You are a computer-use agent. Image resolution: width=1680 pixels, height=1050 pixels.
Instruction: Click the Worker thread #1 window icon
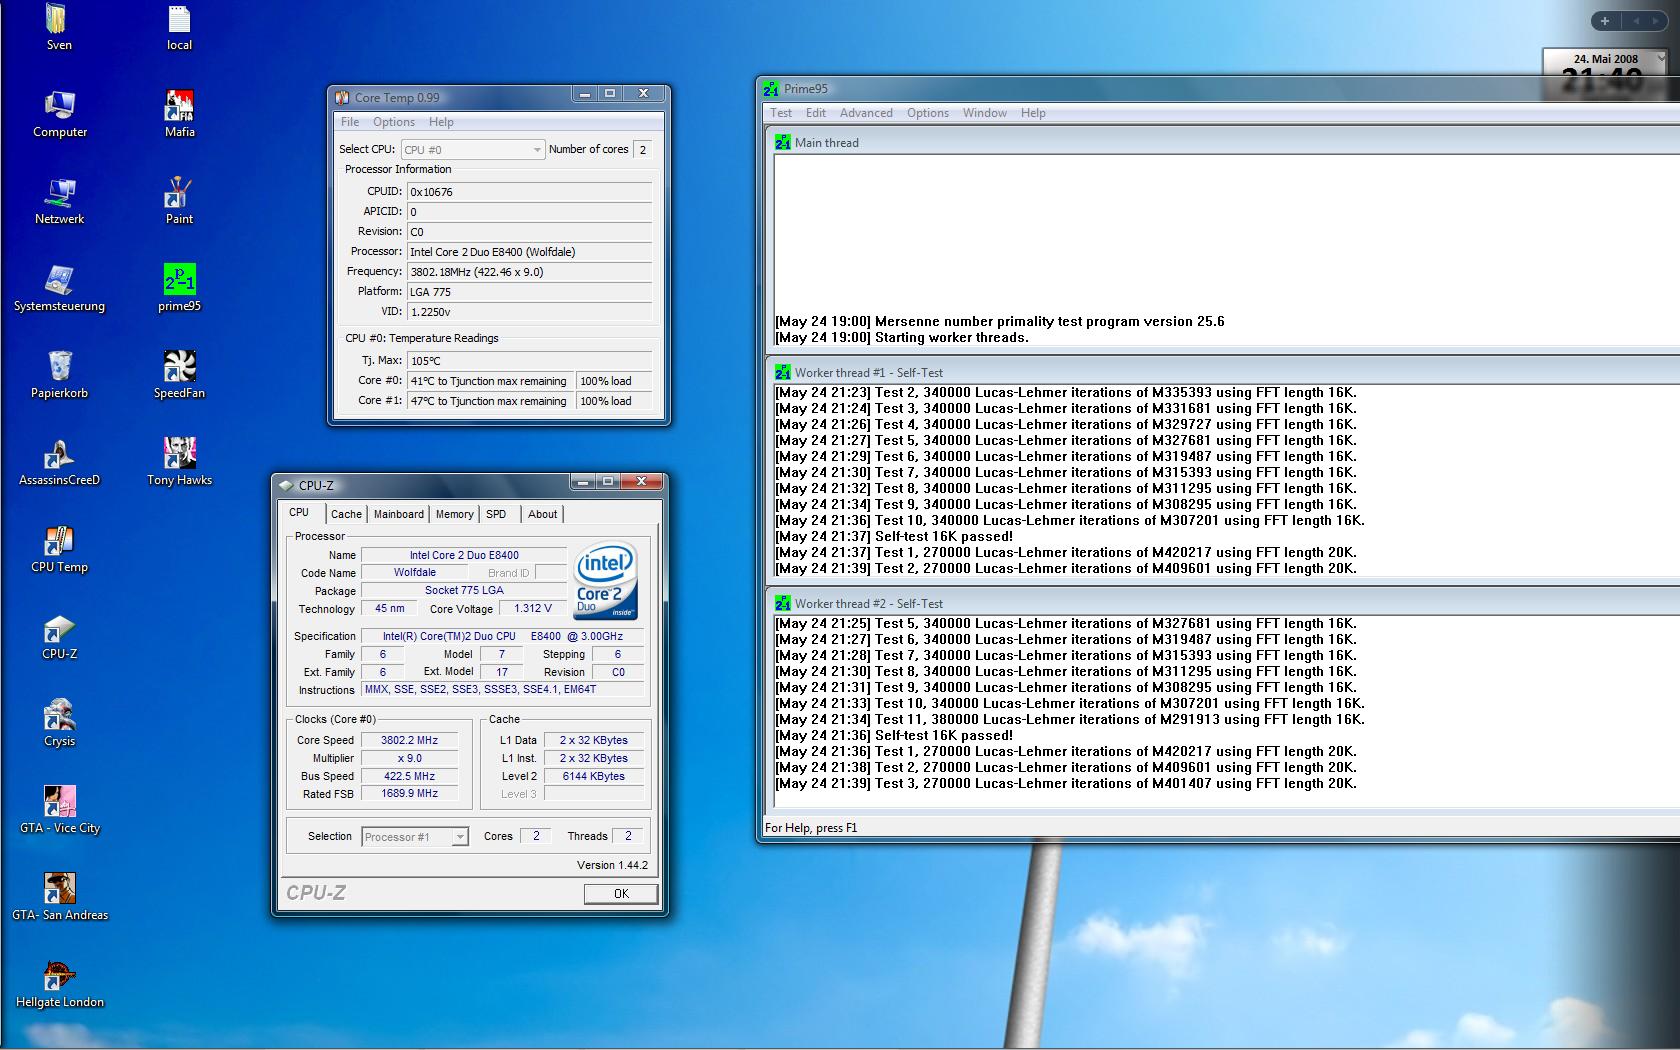point(783,373)
